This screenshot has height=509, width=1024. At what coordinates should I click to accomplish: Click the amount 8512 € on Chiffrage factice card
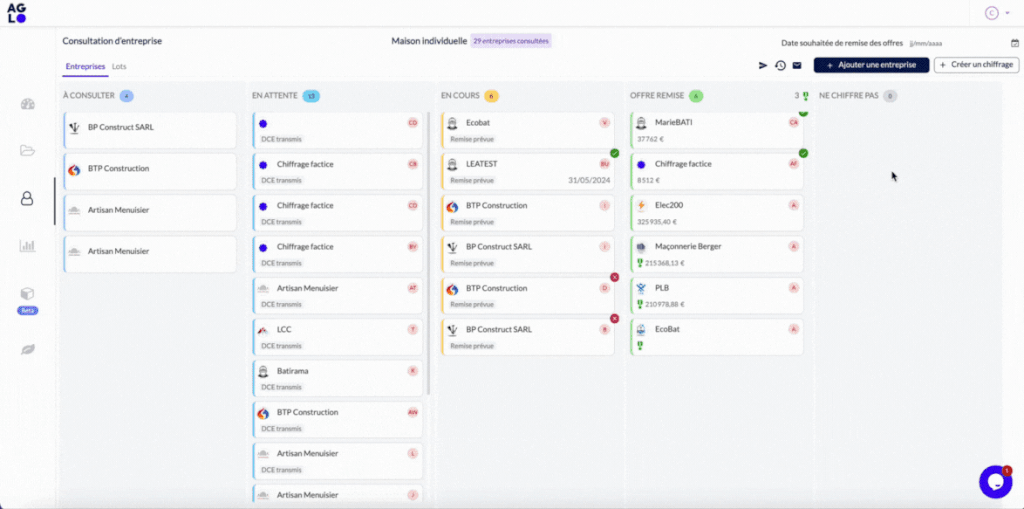tap(648, 180)
